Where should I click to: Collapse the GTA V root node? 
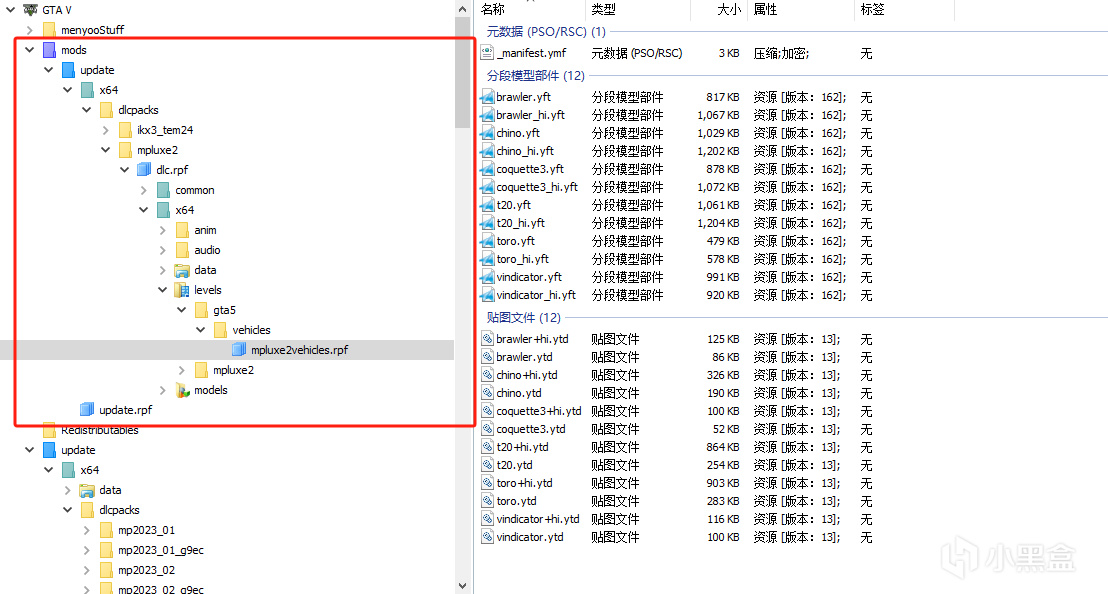[x=11, y=10]
